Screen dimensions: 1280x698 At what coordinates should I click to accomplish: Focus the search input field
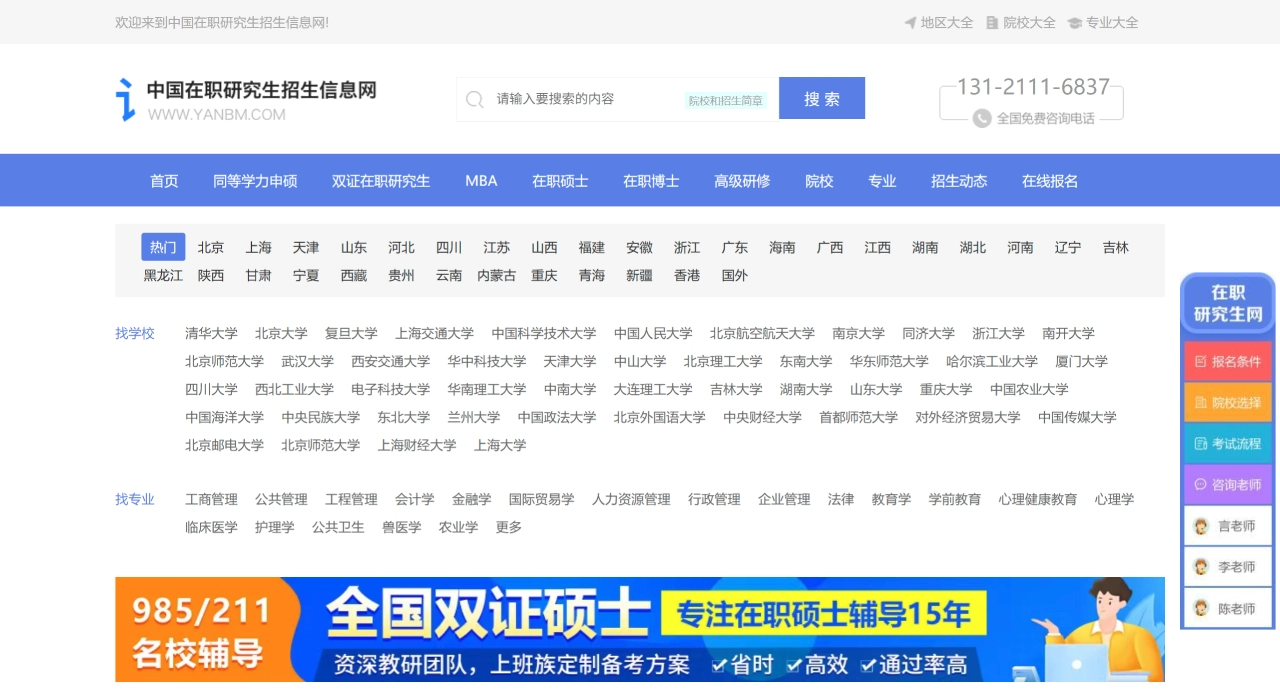617,99
